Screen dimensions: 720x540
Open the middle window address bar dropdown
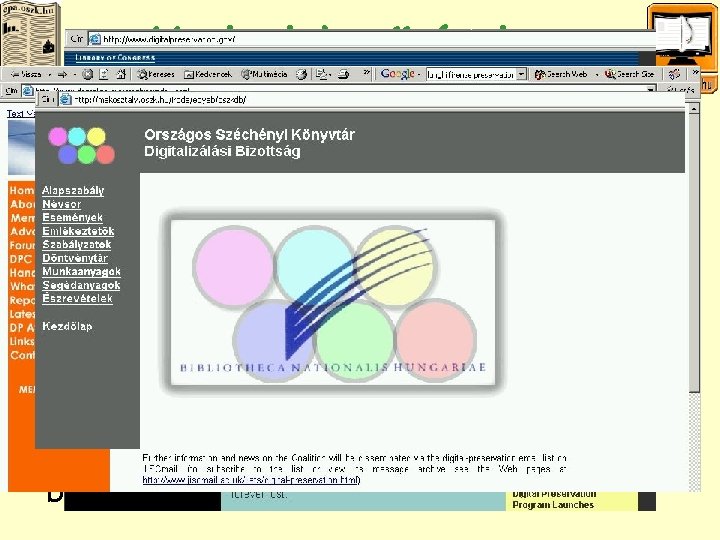pos(651,90)
